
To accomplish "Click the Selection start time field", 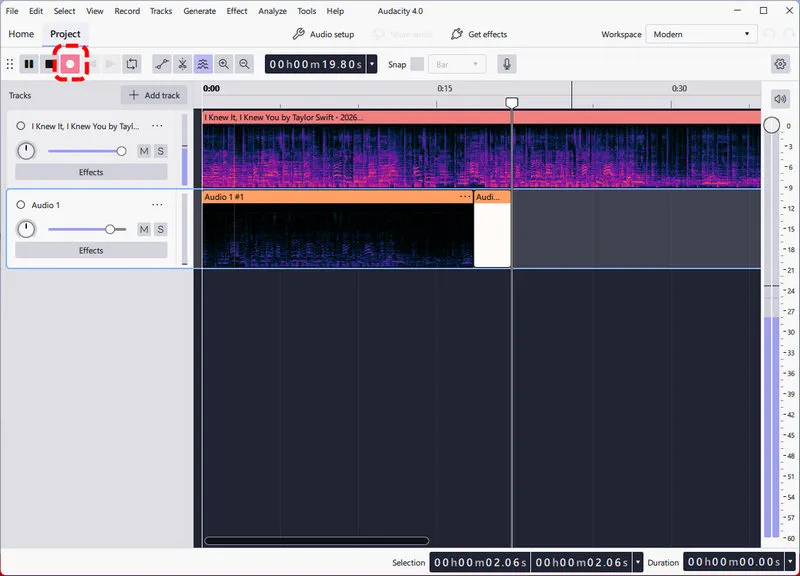I will [x=480, y=562].
